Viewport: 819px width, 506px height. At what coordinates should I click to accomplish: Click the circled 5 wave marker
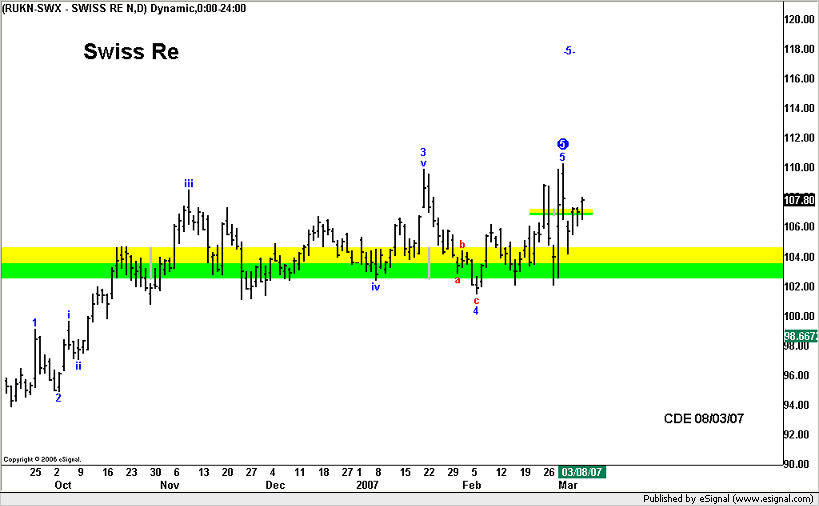tap(563, 144)
